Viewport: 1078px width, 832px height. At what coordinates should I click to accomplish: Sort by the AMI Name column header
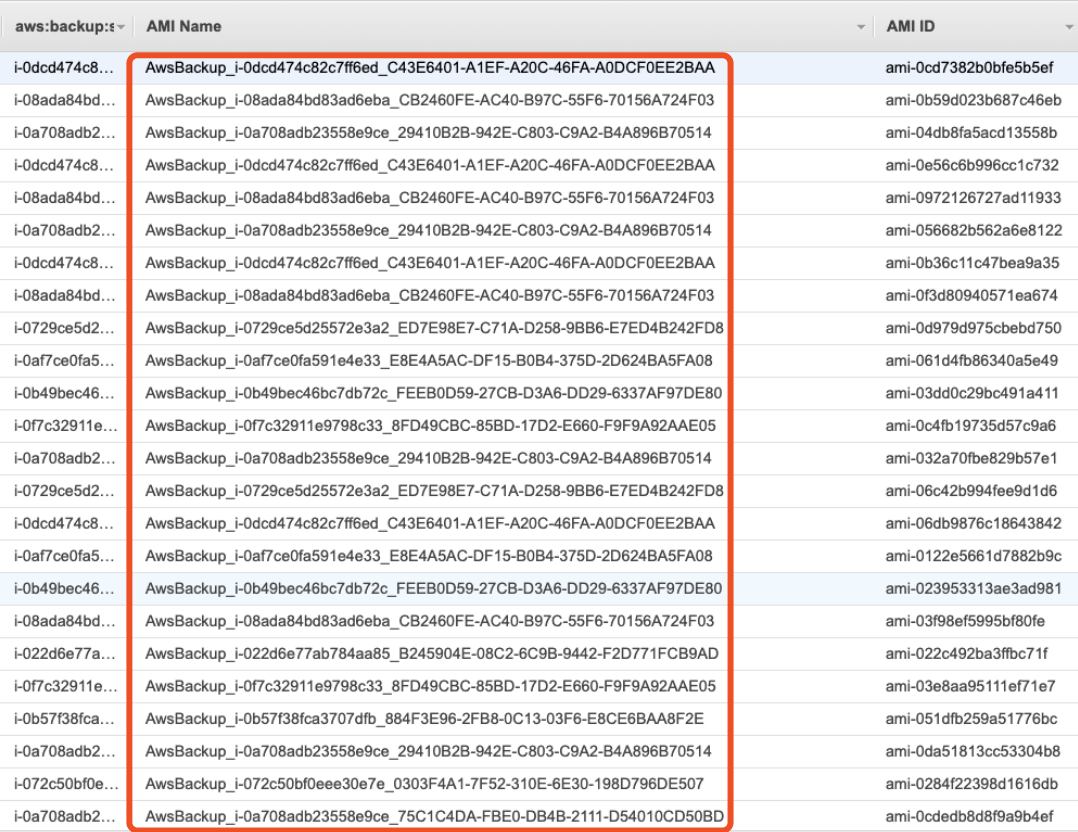[x=184, y=26]
